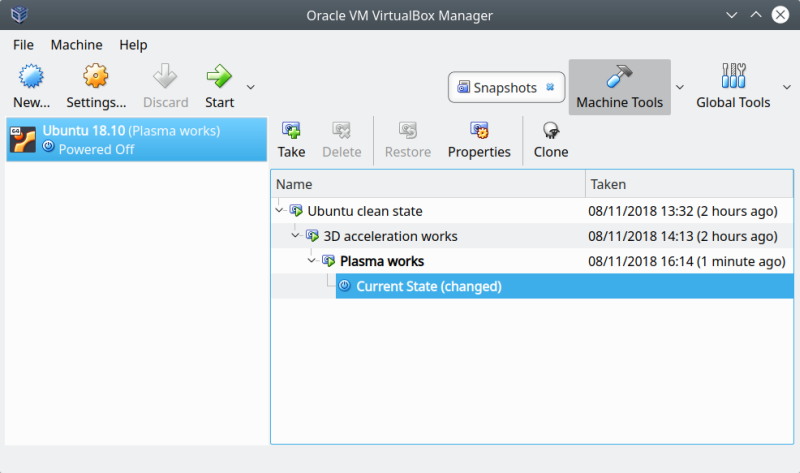Open the Settings gear icon

tap(96, 77)
